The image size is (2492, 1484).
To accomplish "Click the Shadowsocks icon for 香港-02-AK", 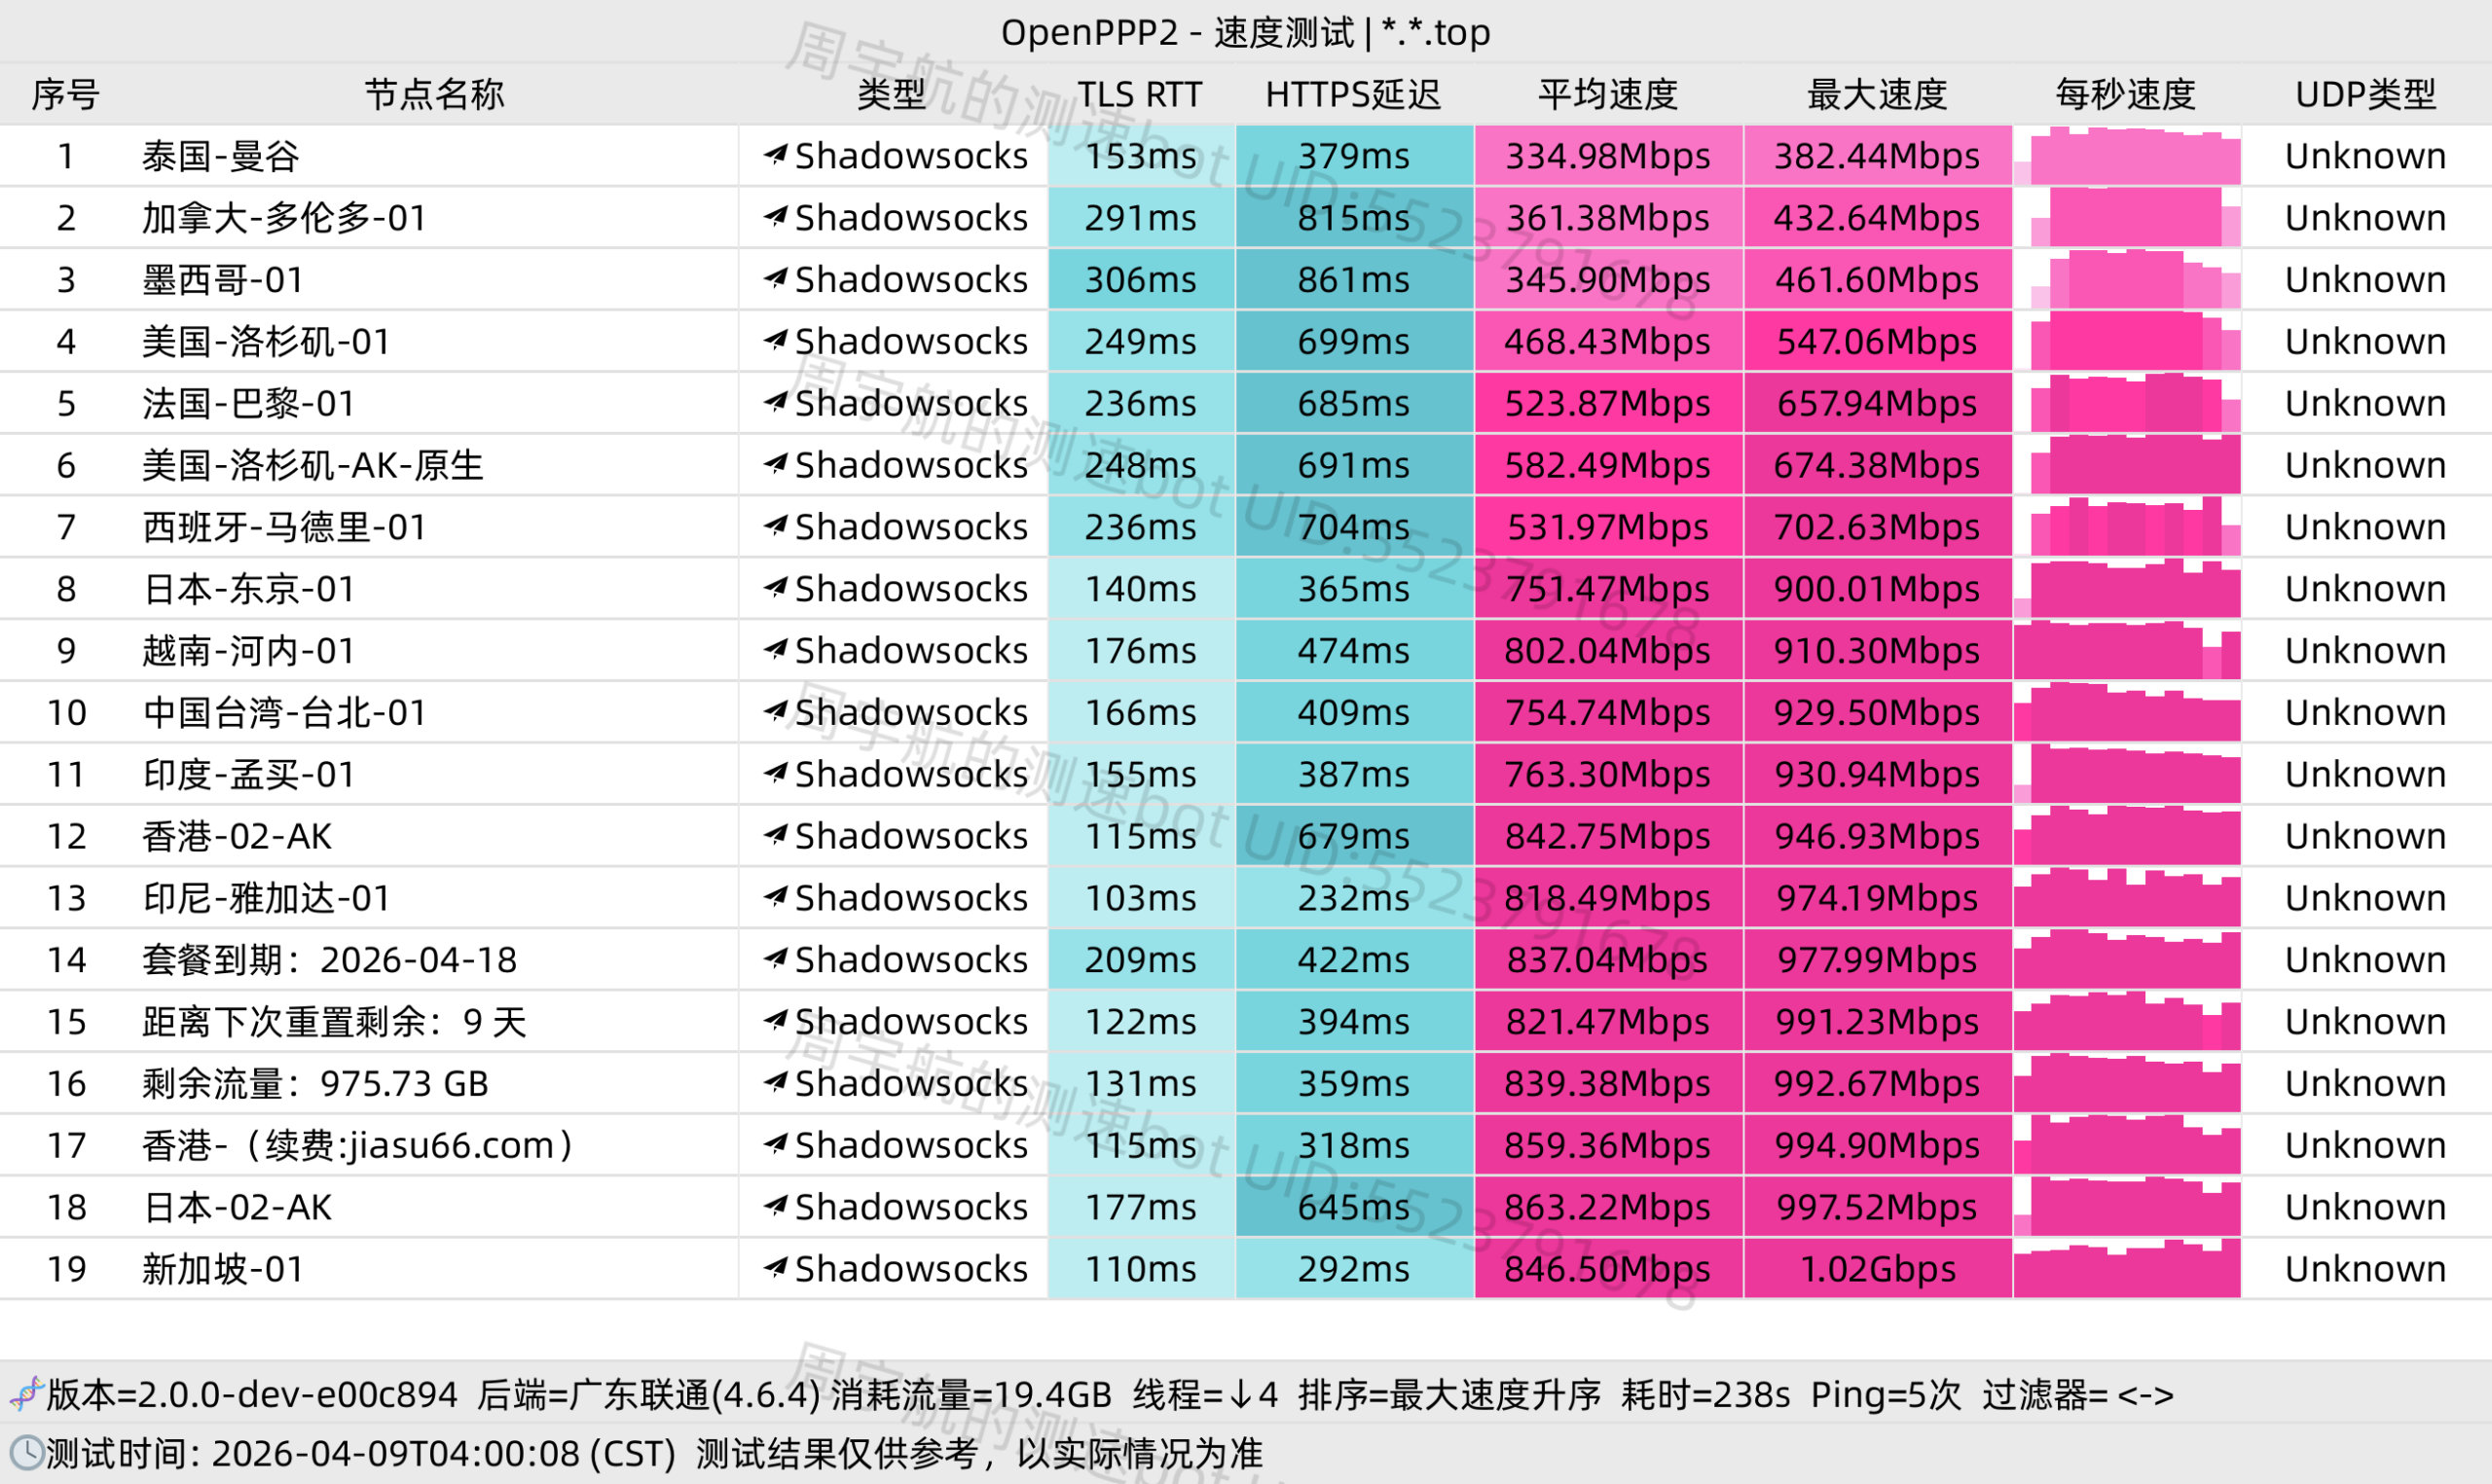I will [775, 836].
